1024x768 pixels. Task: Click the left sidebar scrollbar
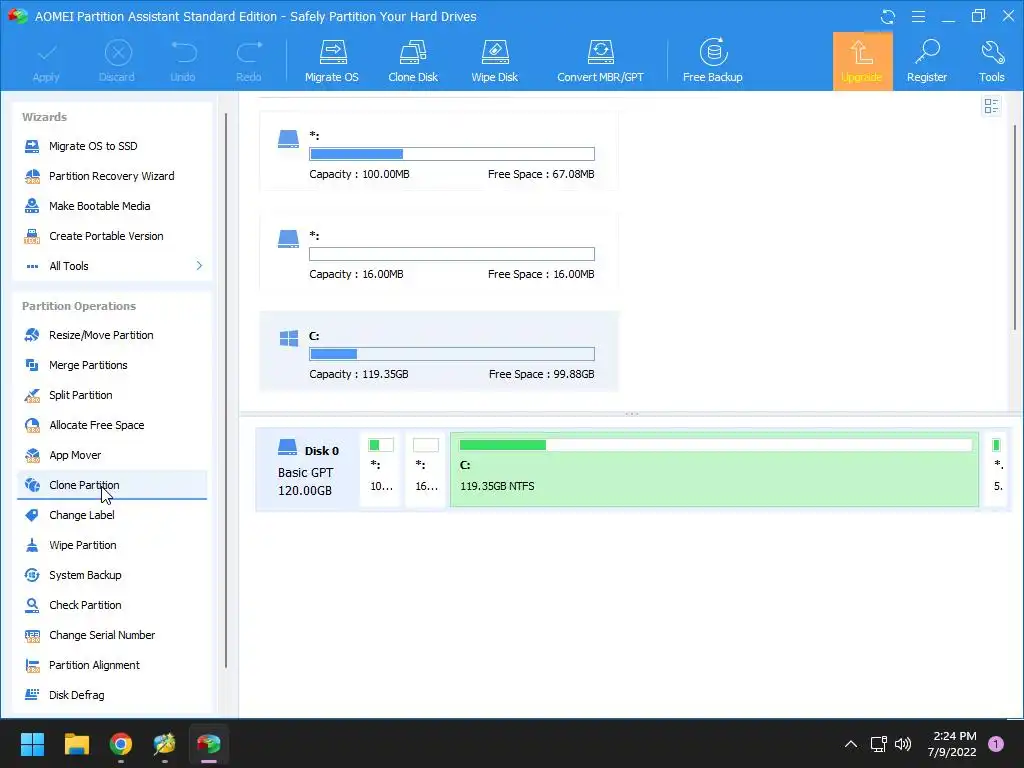coord(226,391)
